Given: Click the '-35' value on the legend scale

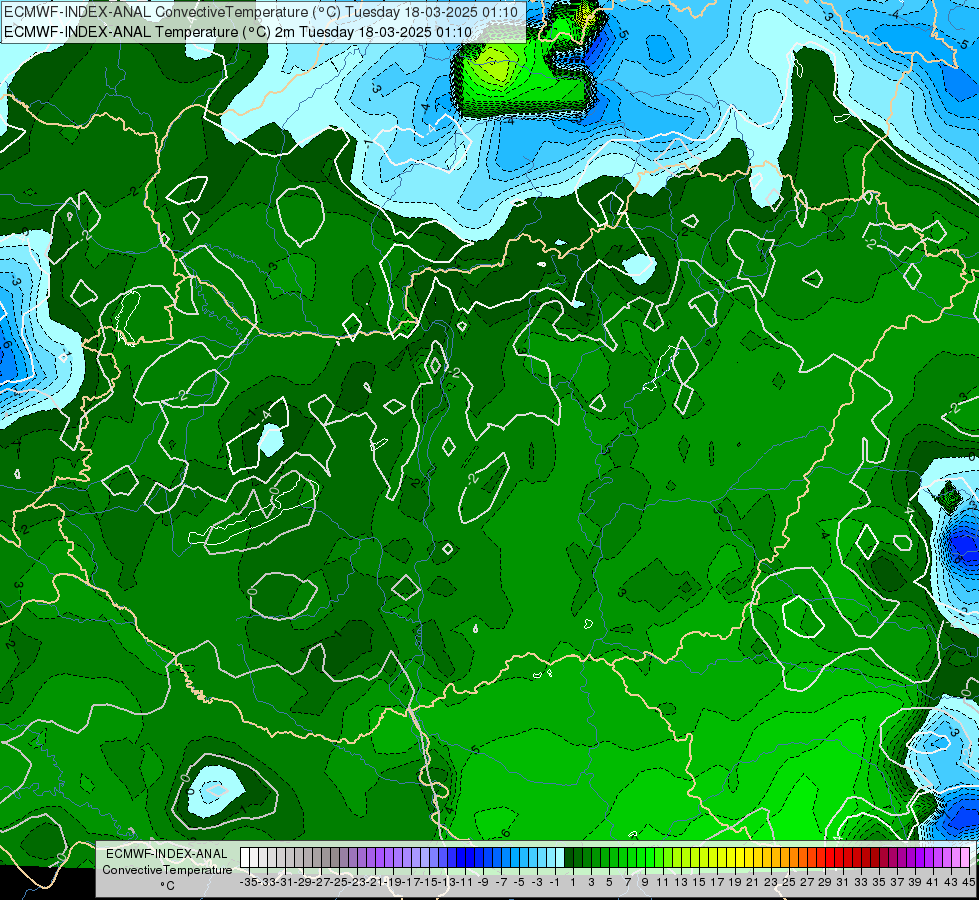Looking at the screenshot, I should coord(248,882).
